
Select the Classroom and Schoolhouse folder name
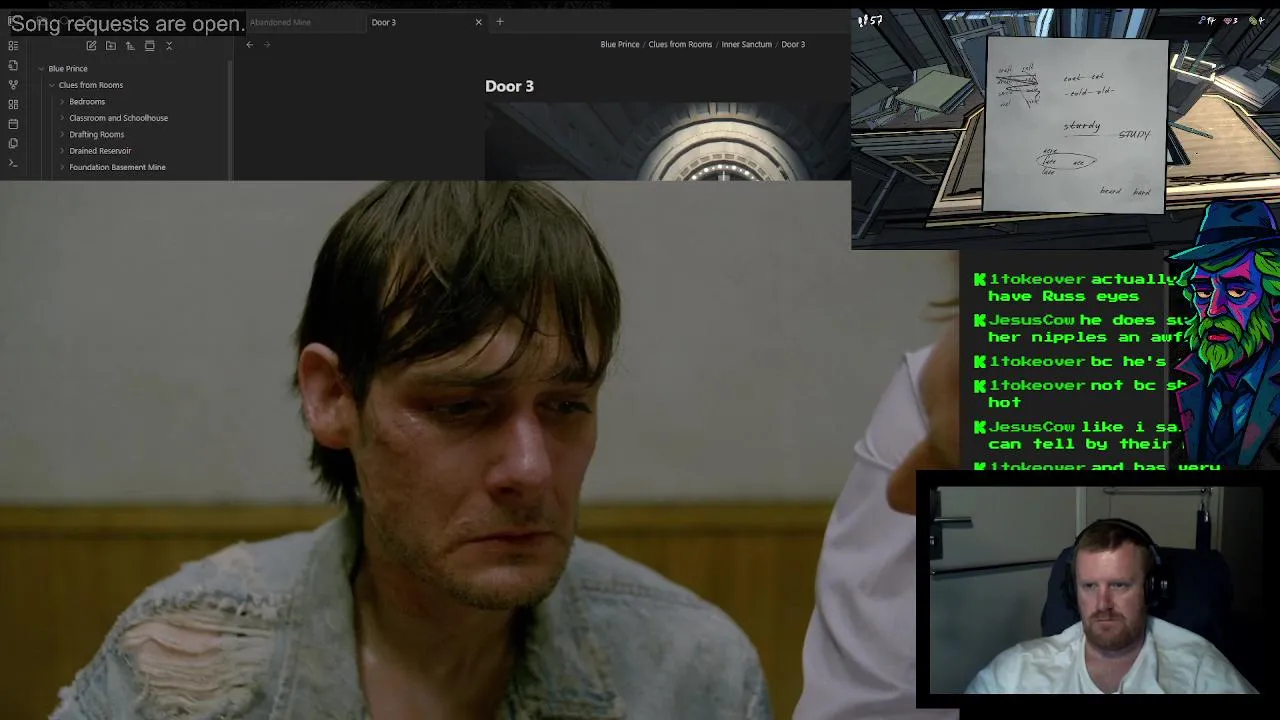[x=118, y=118]
